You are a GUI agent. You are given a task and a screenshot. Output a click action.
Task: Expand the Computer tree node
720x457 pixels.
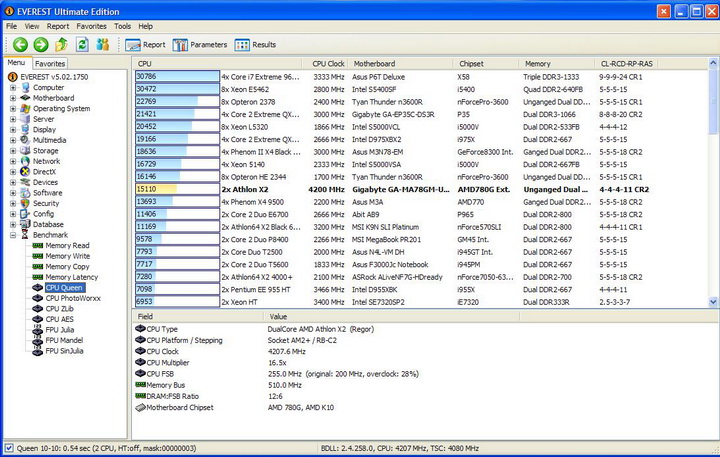[x=13, y=87]
